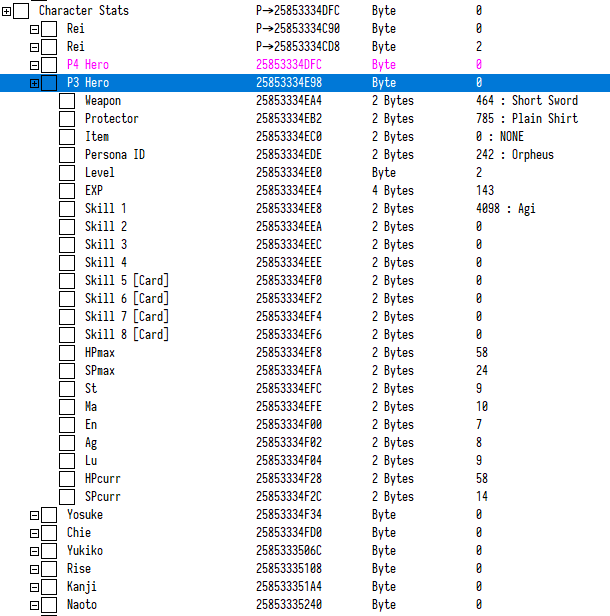Select the Kanji row label

coord(82,587)
